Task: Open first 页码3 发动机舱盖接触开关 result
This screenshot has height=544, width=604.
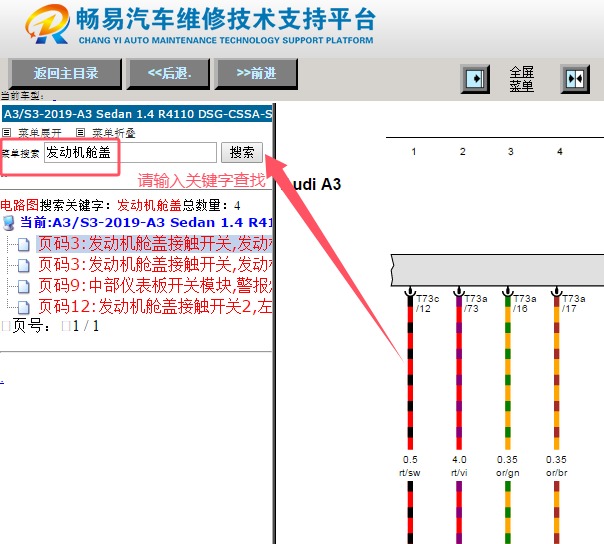Action: click(x=155, y=243)
